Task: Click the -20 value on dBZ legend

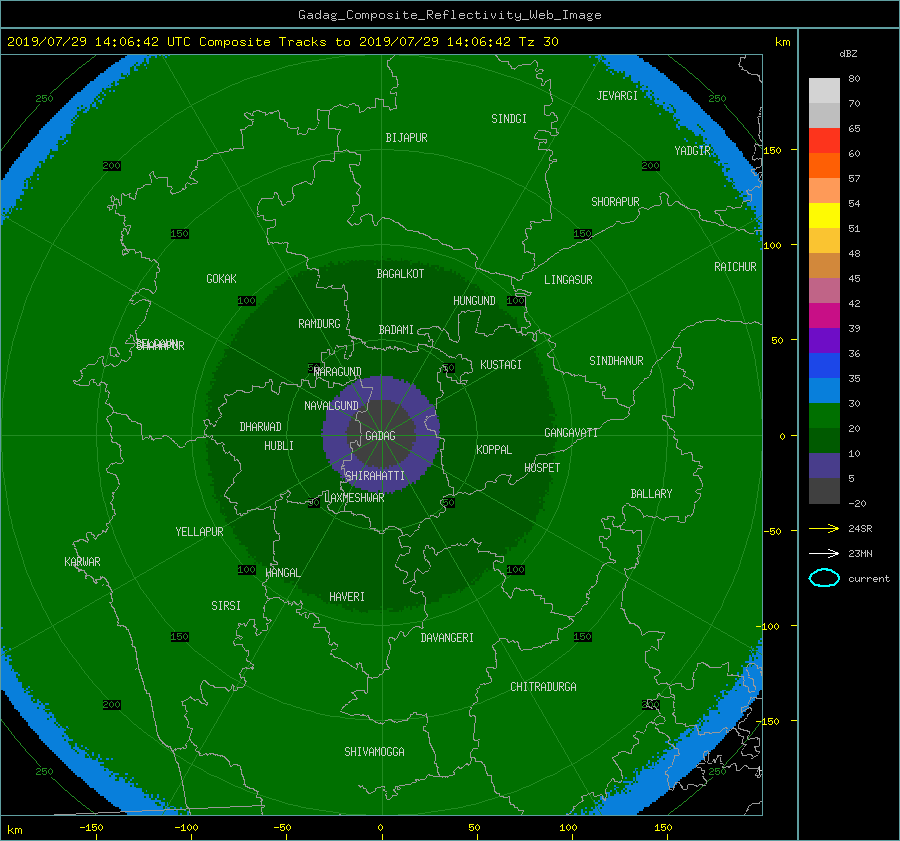Action: 857,503
